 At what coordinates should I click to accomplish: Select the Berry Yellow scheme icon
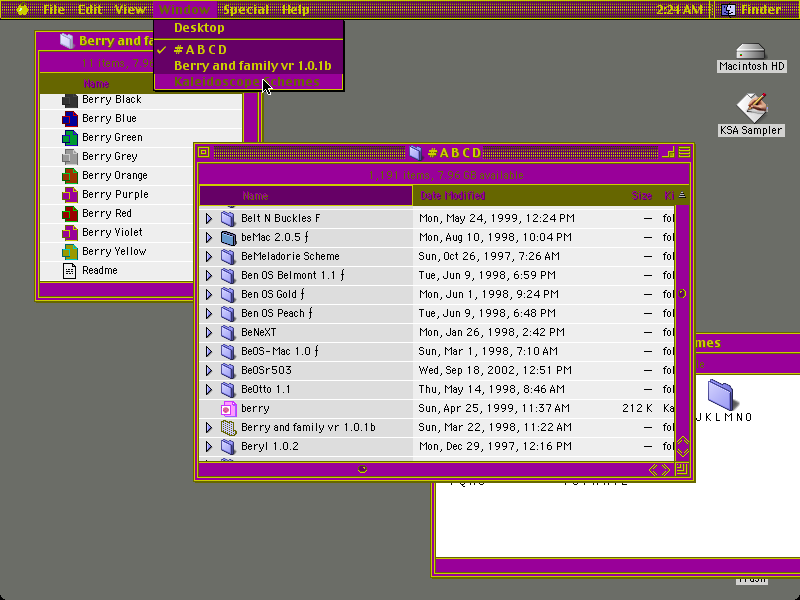click(69, 252)
